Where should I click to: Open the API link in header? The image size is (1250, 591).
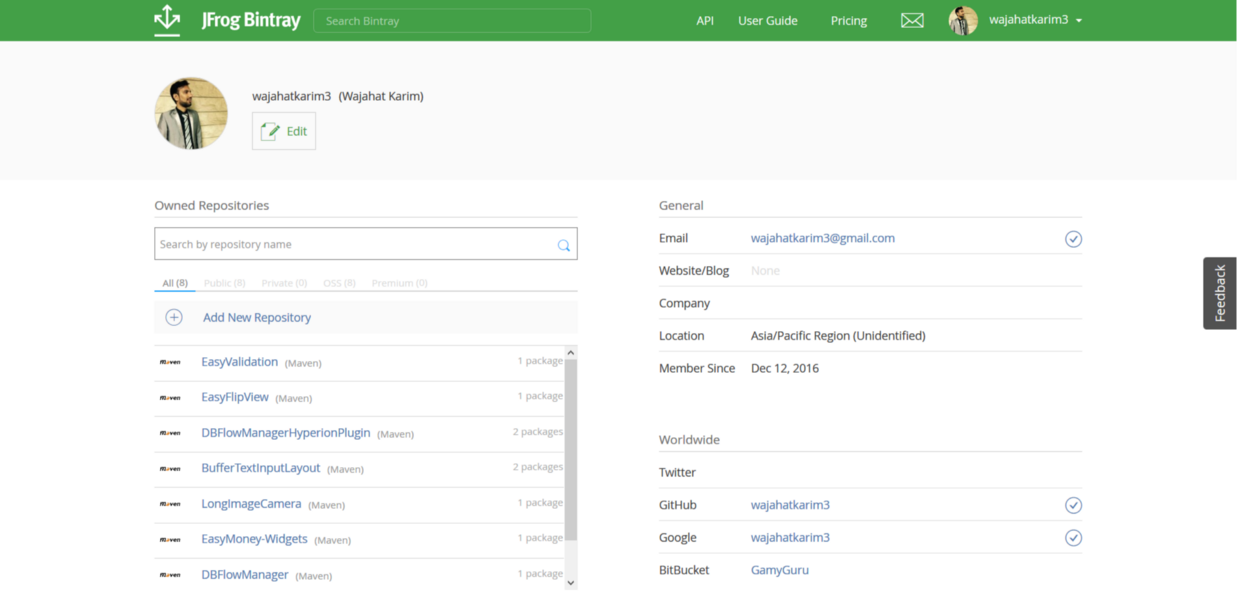coord(705,21)
